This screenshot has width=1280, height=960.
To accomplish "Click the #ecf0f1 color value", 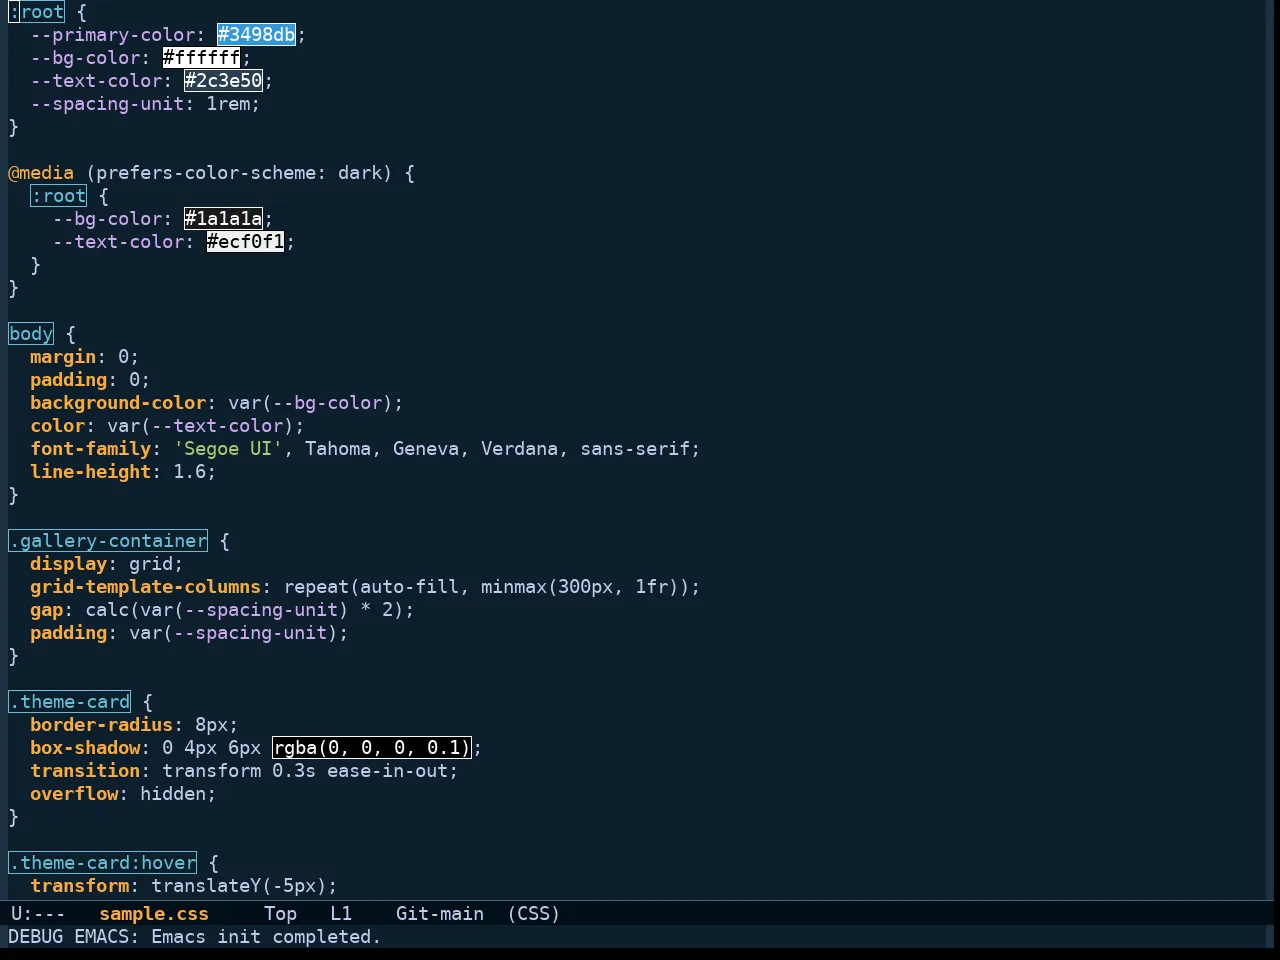I will 245,242.
